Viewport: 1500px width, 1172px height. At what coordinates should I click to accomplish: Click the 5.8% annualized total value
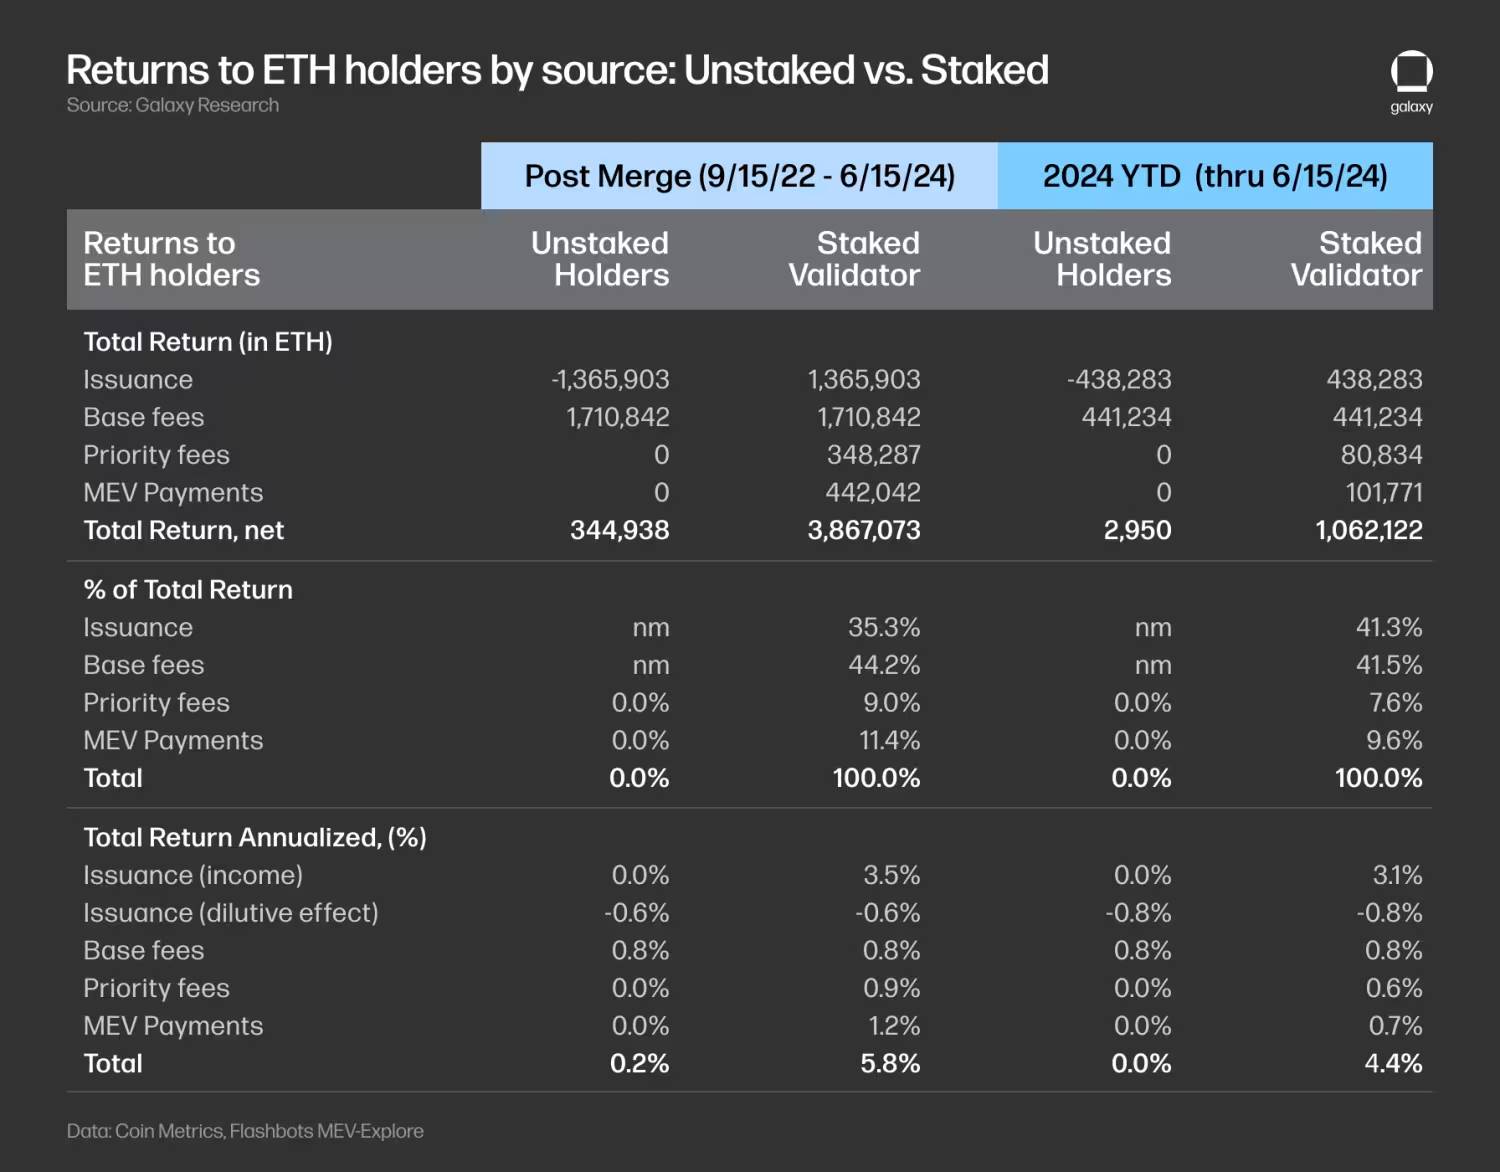pos(890,1063)
